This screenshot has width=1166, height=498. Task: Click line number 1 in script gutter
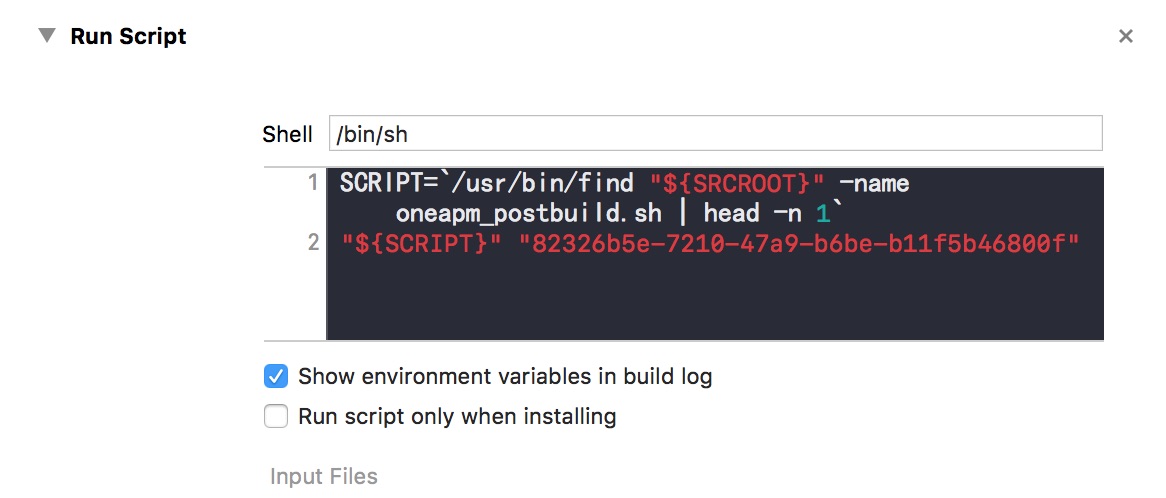pyautogui.click(x=313, y=182)
